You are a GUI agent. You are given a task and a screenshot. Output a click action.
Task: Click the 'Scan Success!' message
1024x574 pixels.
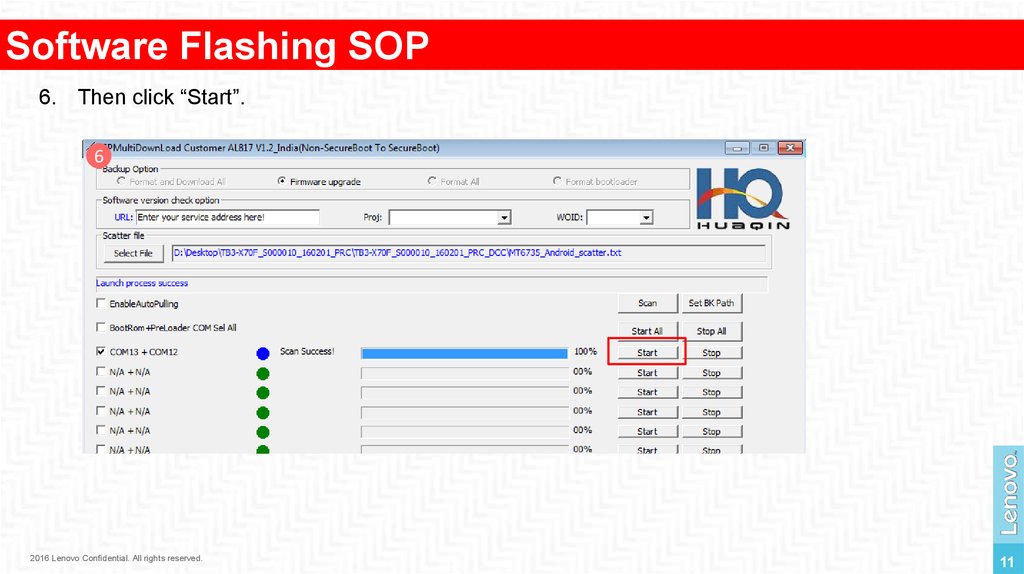[x=307, y=351]
